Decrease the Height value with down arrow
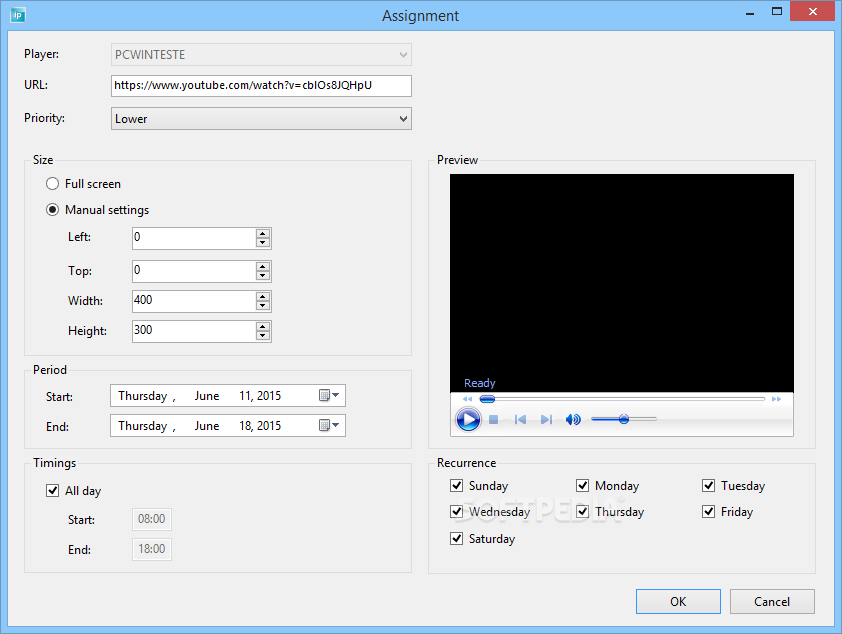The width and height of the screenshot is (842, 634). point(263,336)
